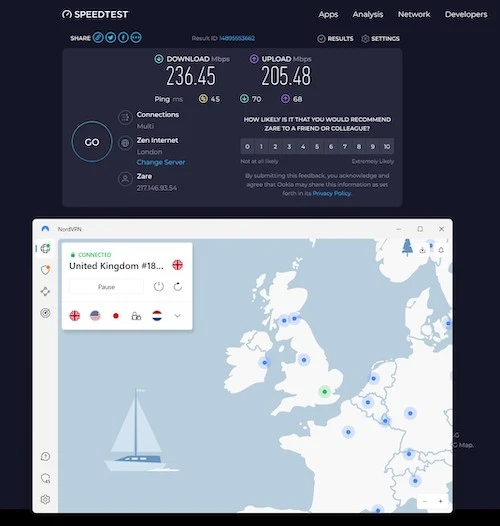Rate recommendation score 0
500x526 pixels.
click(x=247, y=147)
